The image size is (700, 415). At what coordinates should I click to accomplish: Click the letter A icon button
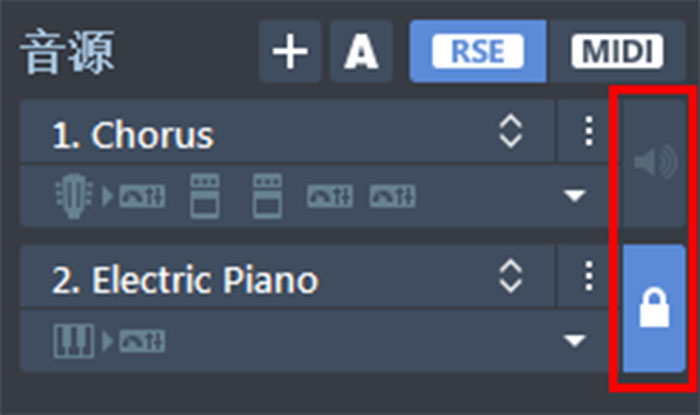coord(362,51)
